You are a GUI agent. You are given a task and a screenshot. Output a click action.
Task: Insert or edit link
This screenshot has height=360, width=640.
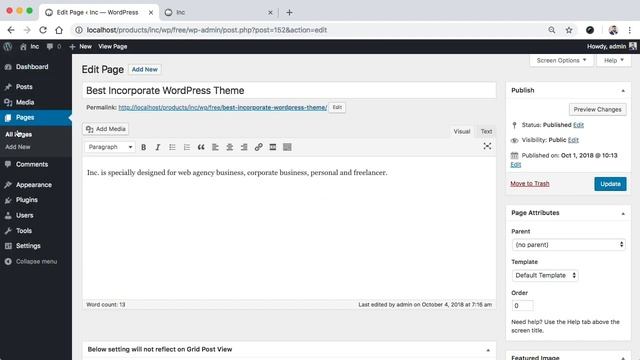pos(258,147)
